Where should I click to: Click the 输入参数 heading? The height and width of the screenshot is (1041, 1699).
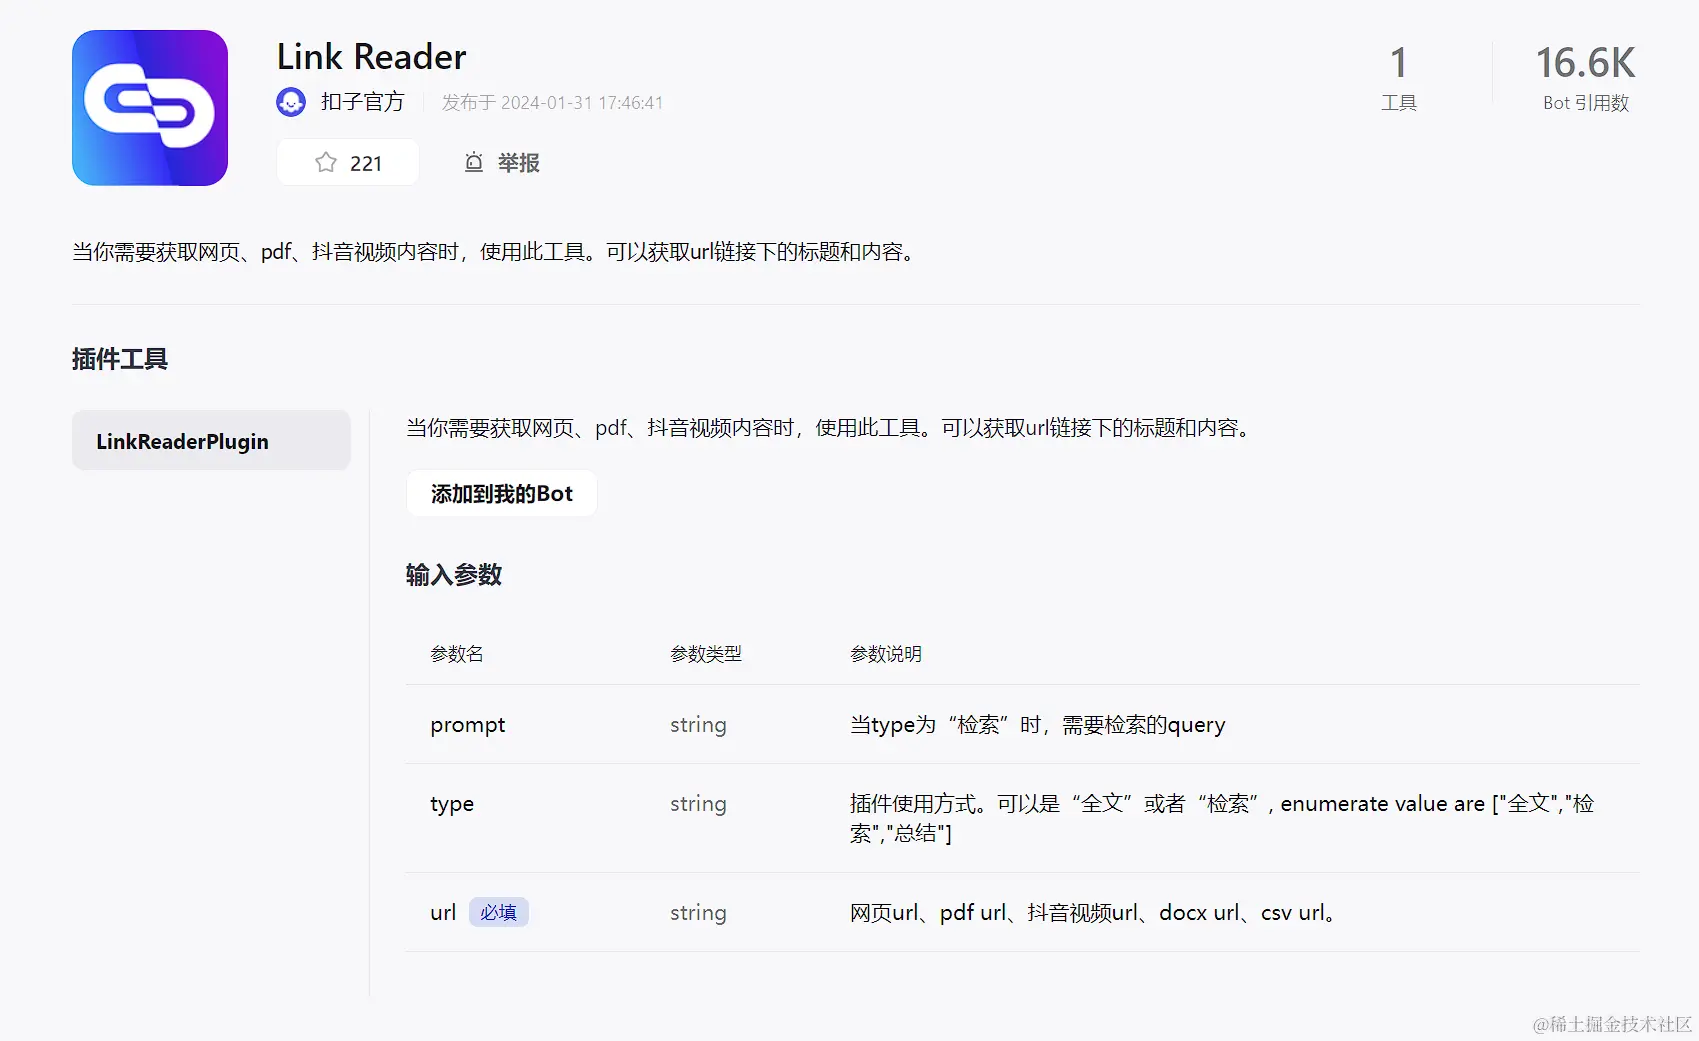pos(454,575)
